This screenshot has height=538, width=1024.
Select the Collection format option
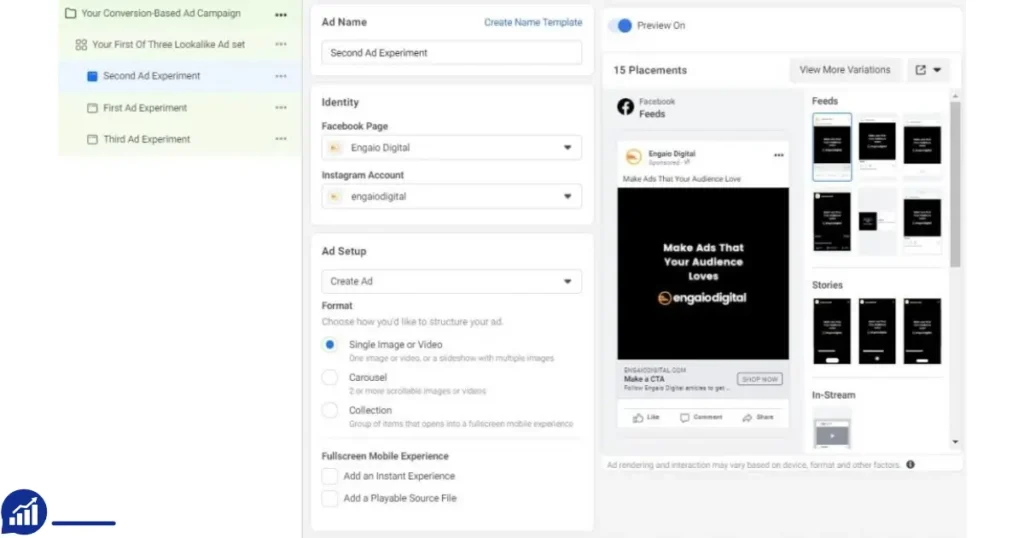(x=330, y=410)
